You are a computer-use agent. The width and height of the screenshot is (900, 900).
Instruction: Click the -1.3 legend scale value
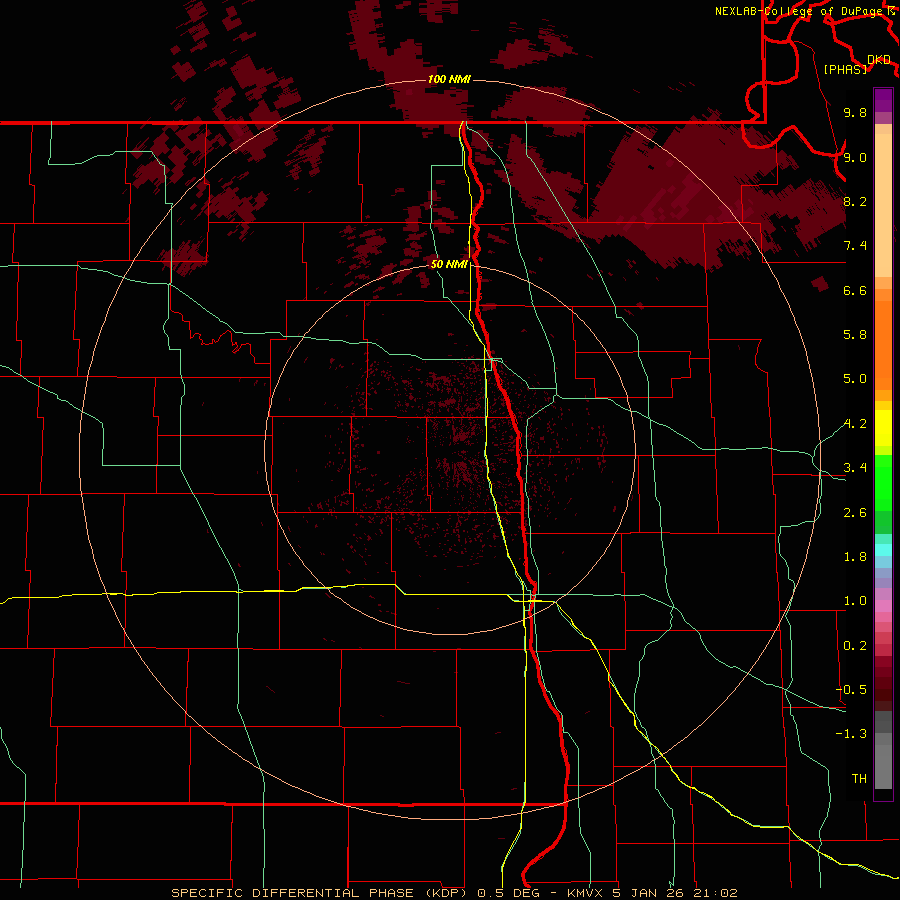click(x=851, y=734)
